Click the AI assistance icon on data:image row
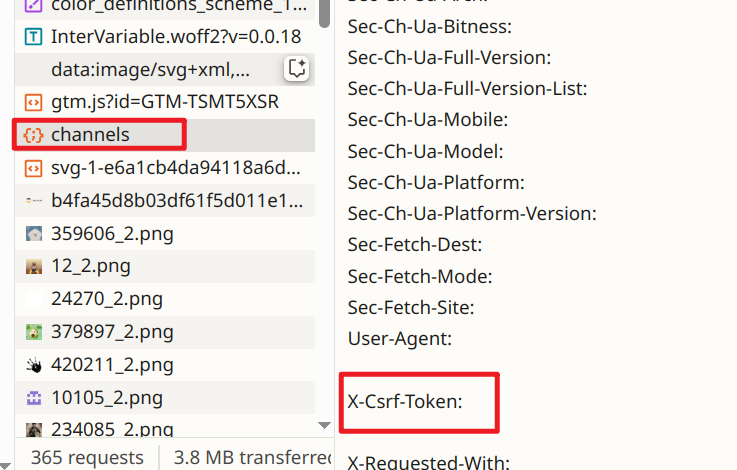 [297, 69]
